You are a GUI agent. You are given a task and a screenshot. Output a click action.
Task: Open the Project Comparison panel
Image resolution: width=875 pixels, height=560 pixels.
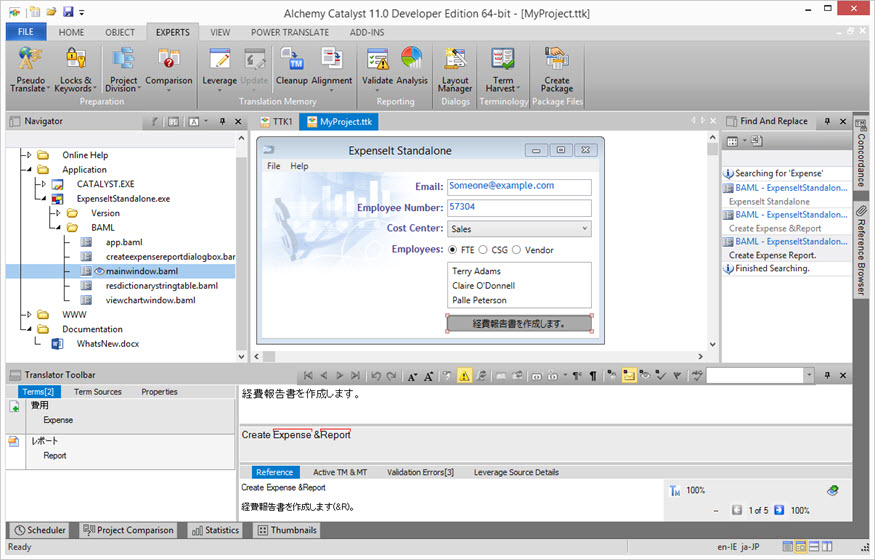point(128,530)
